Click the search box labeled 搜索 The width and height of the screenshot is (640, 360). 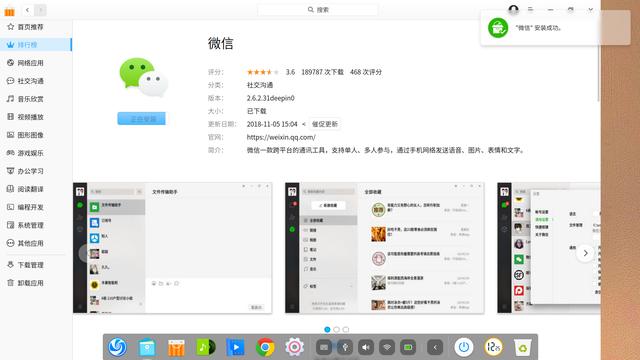tap(318, 9)
